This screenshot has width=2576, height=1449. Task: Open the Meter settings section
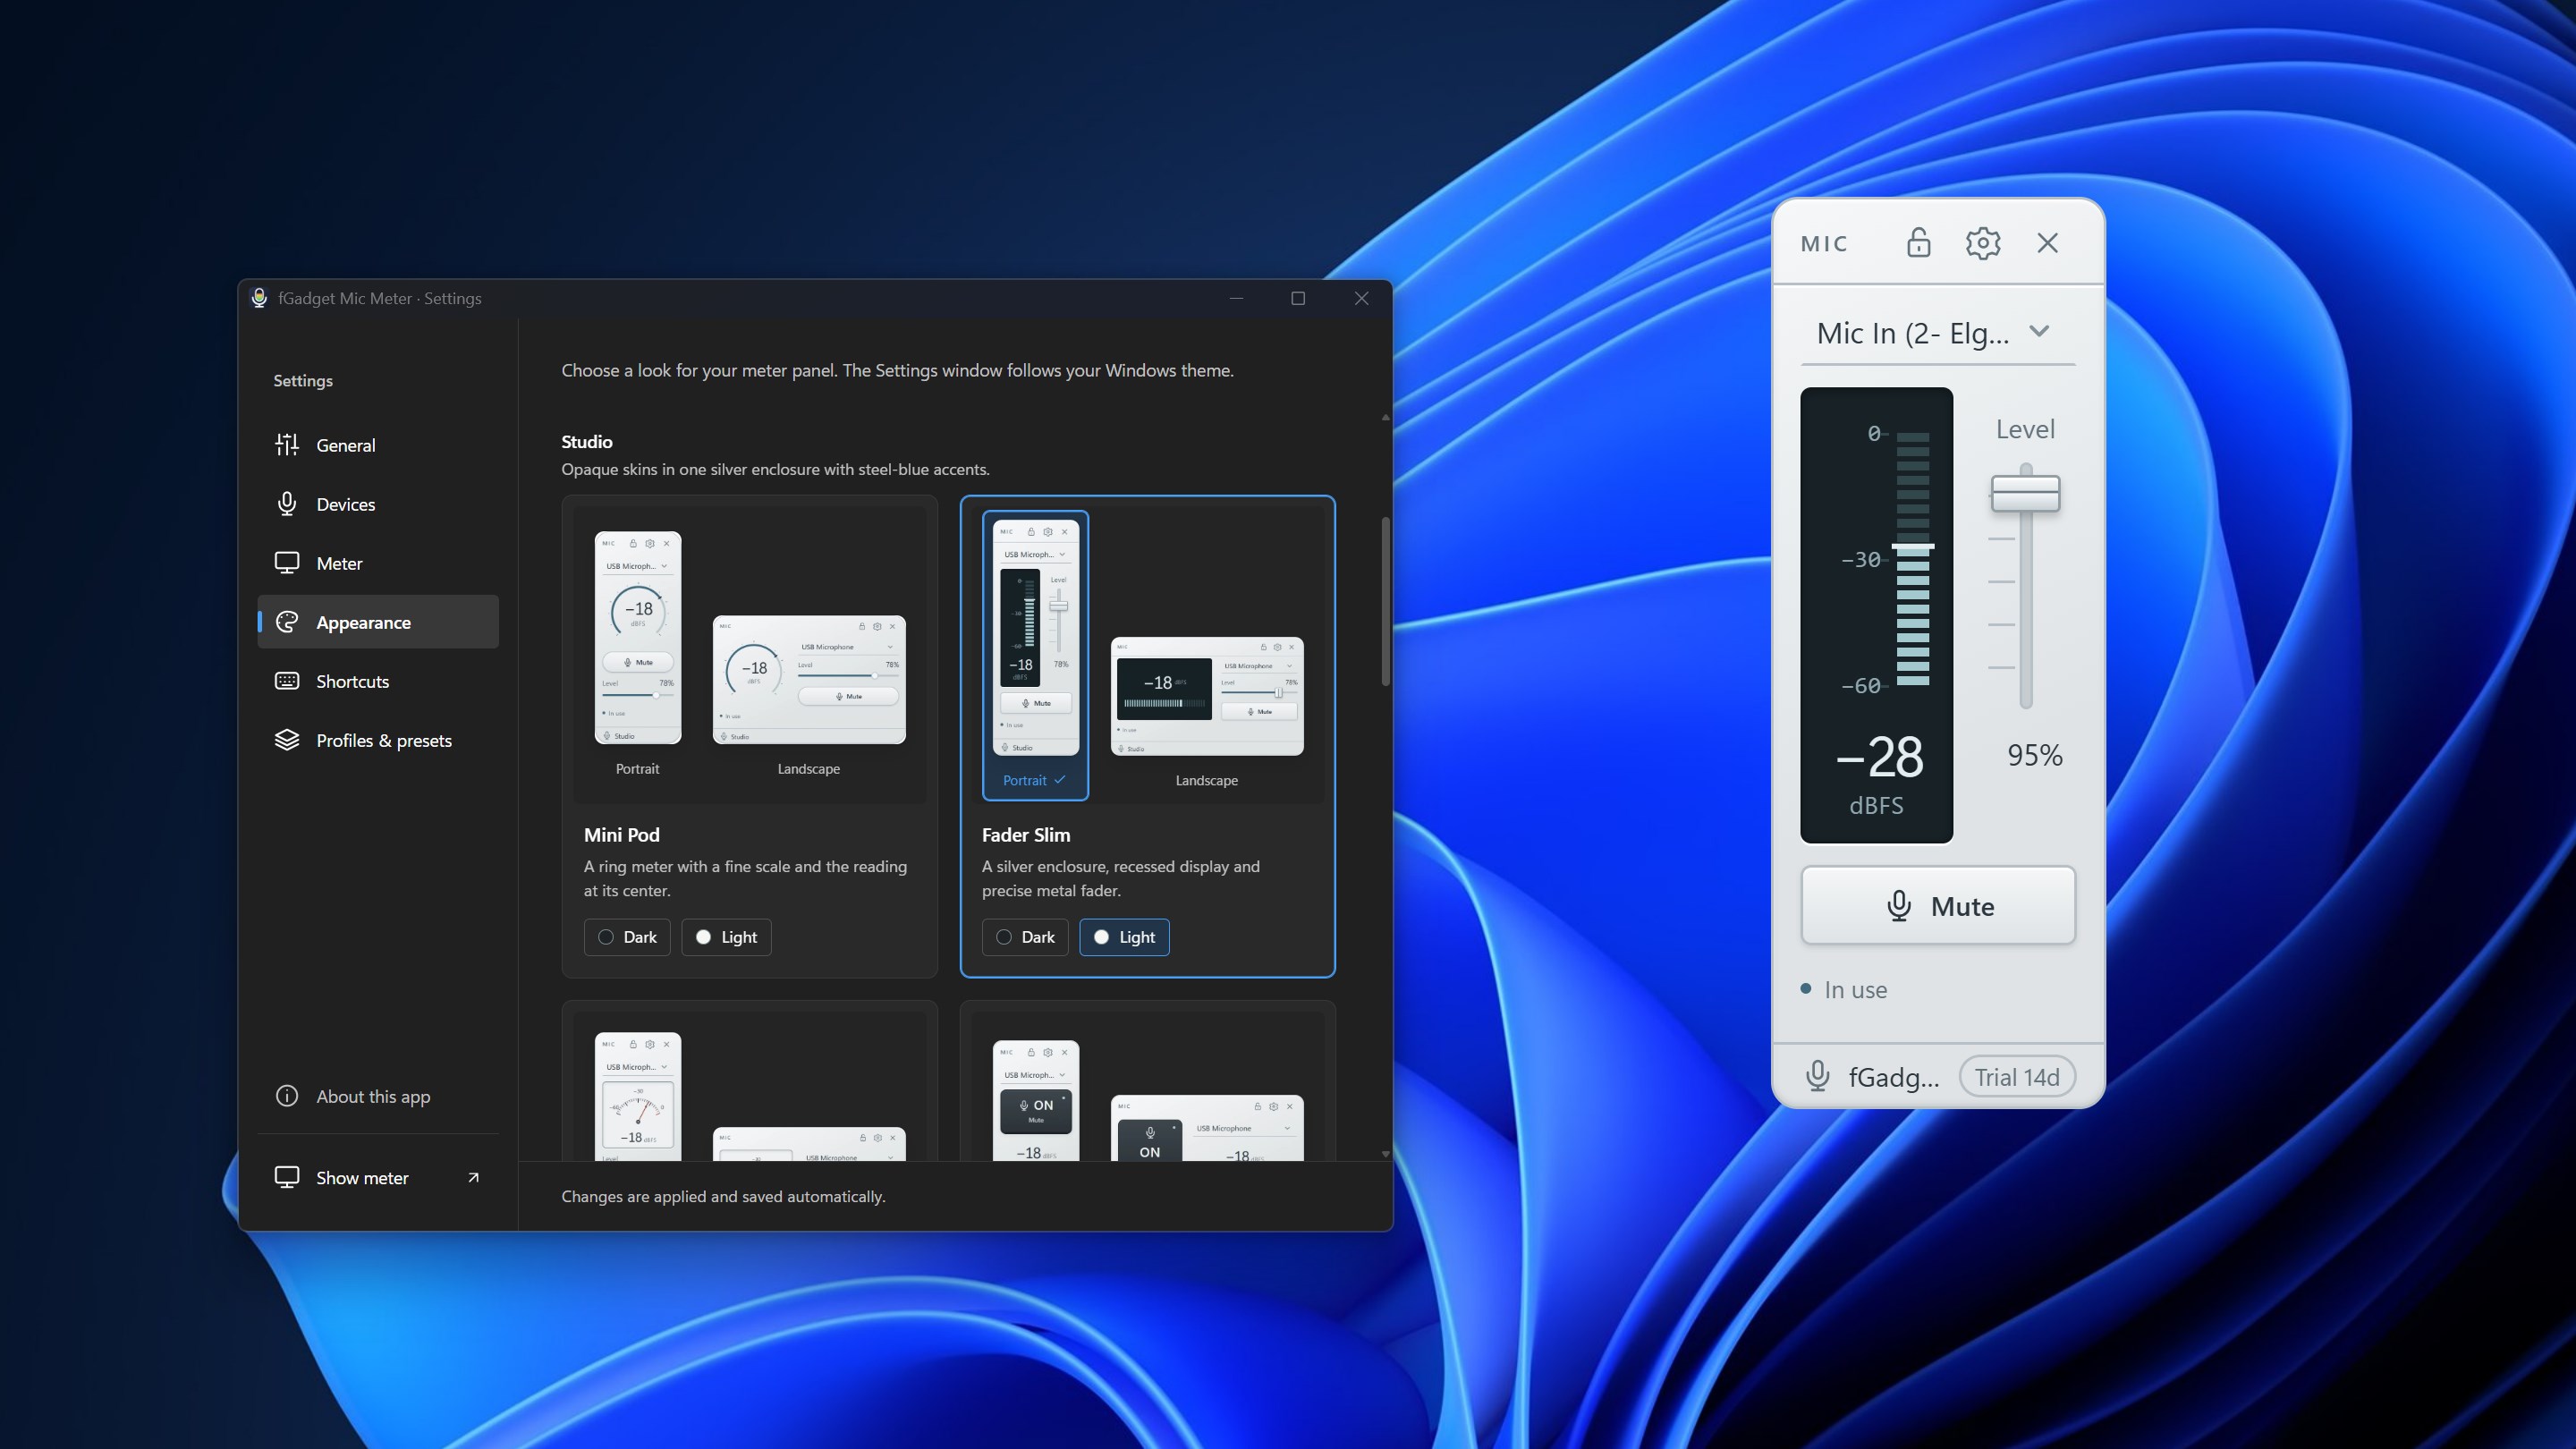click(378, 563)
